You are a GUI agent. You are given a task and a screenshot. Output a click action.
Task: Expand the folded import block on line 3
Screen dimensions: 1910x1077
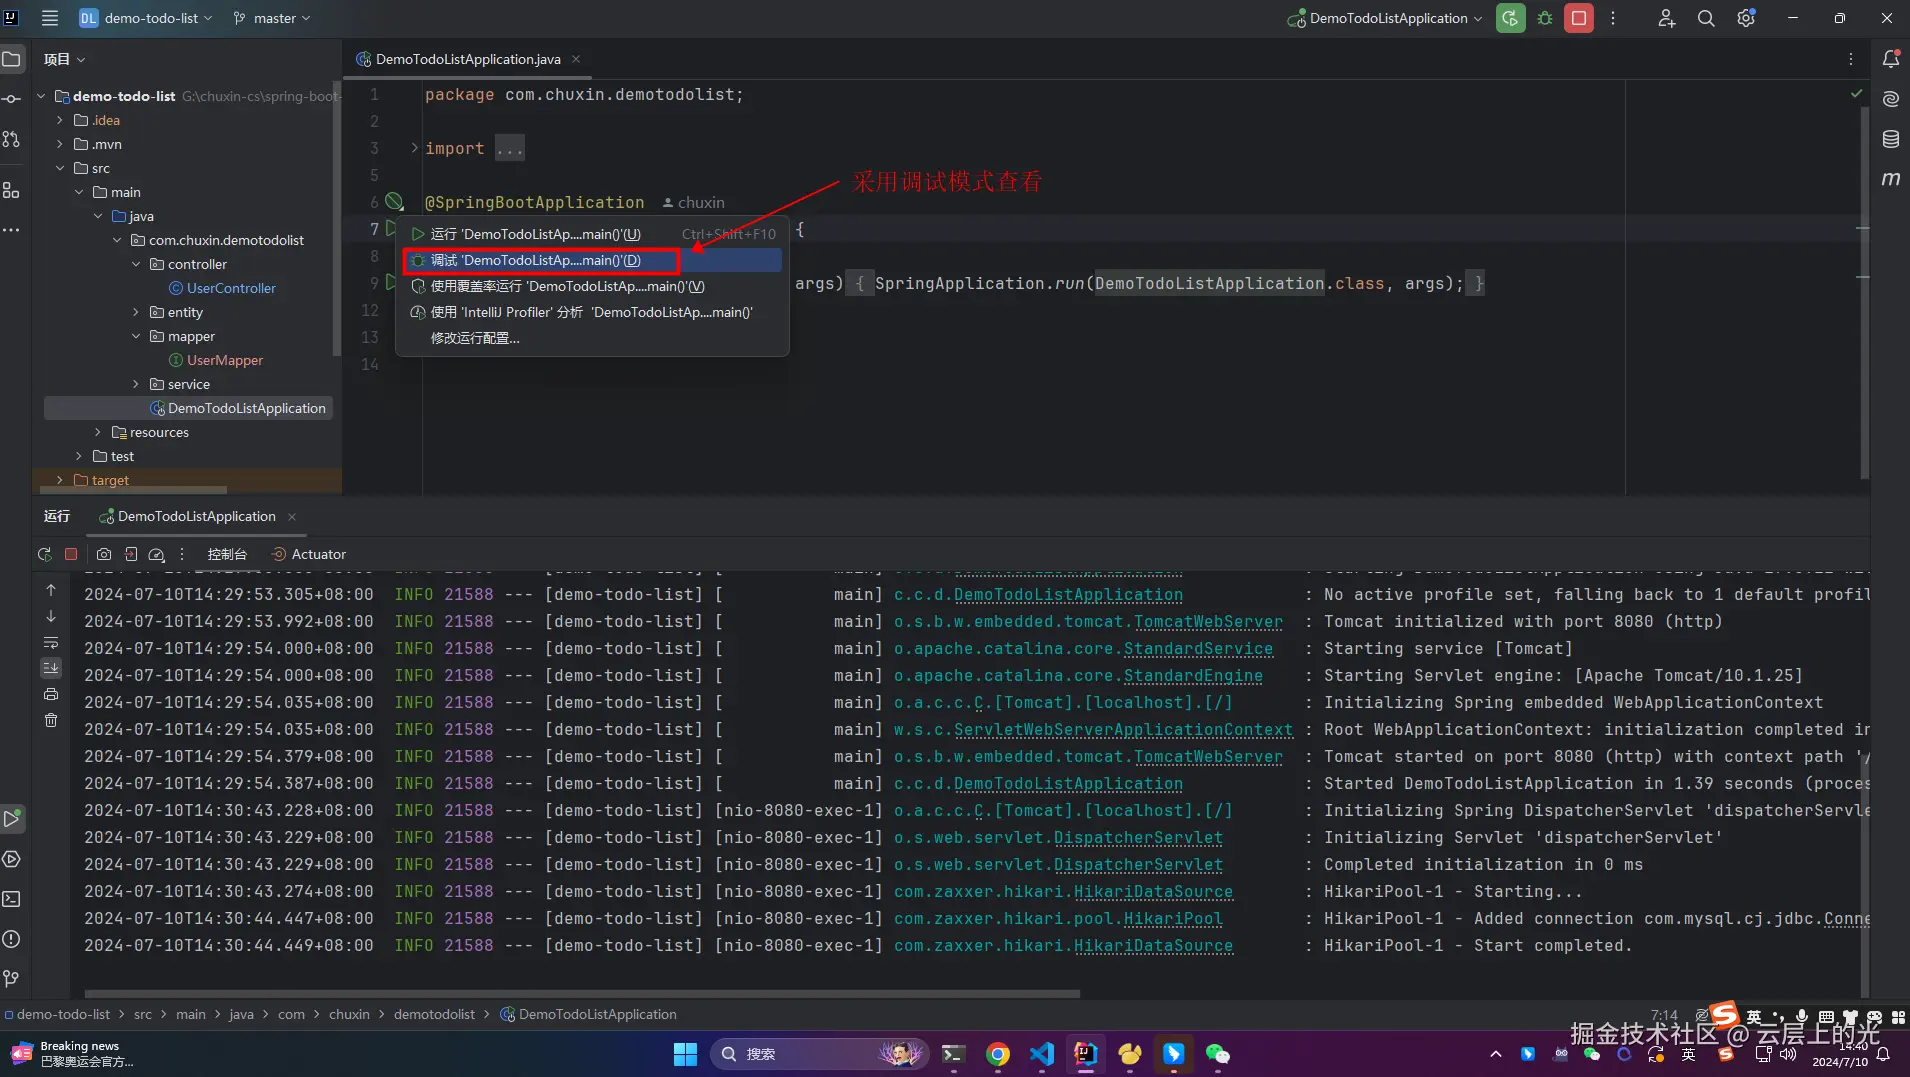414,148
